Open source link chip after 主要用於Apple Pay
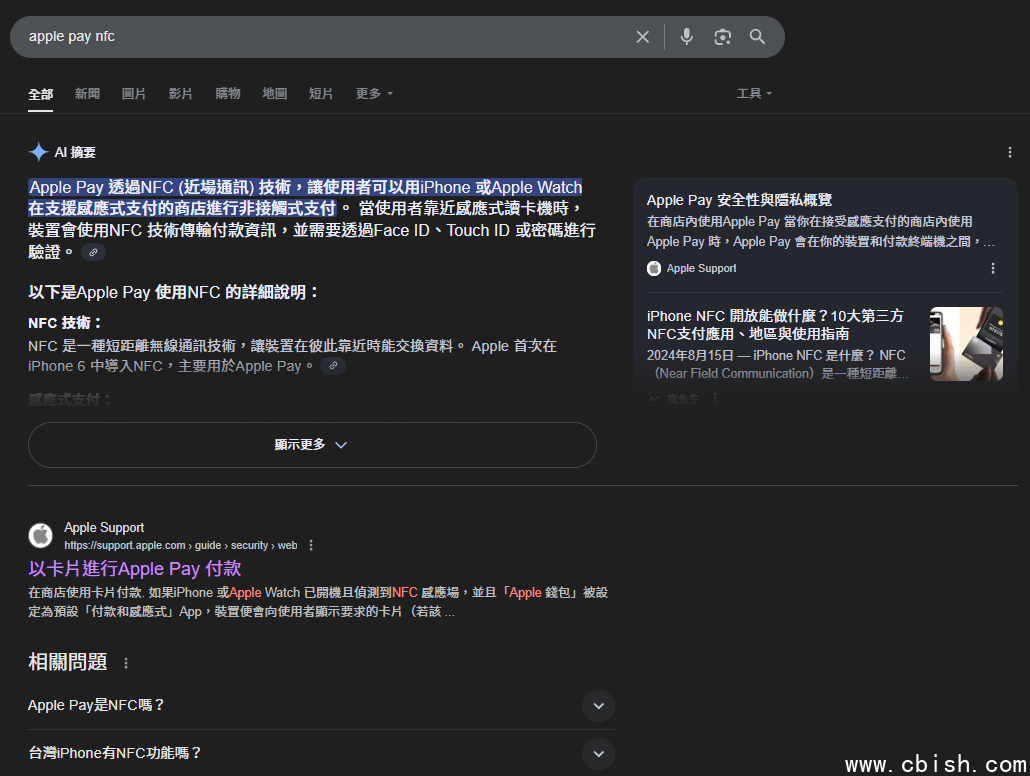Viewport: 1030px width, 776px height. tap(333, 366)
